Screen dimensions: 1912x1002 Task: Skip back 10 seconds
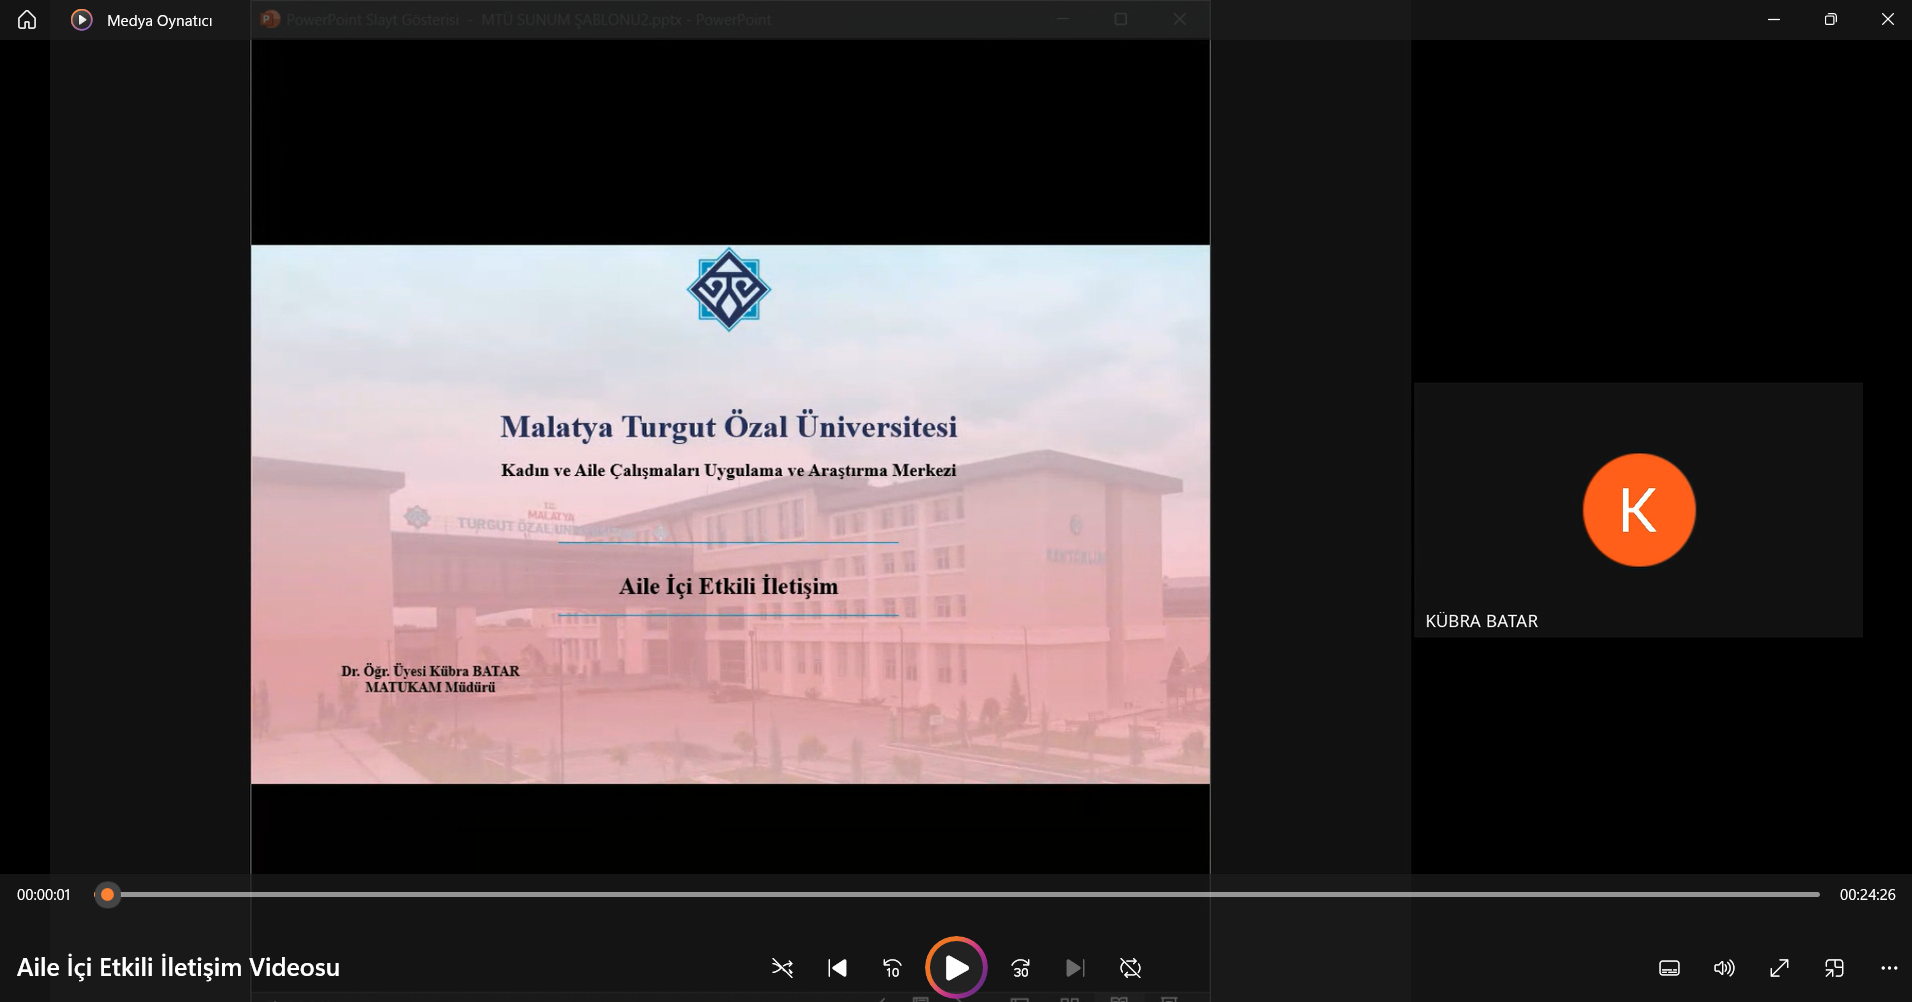(x=892, y=968)
